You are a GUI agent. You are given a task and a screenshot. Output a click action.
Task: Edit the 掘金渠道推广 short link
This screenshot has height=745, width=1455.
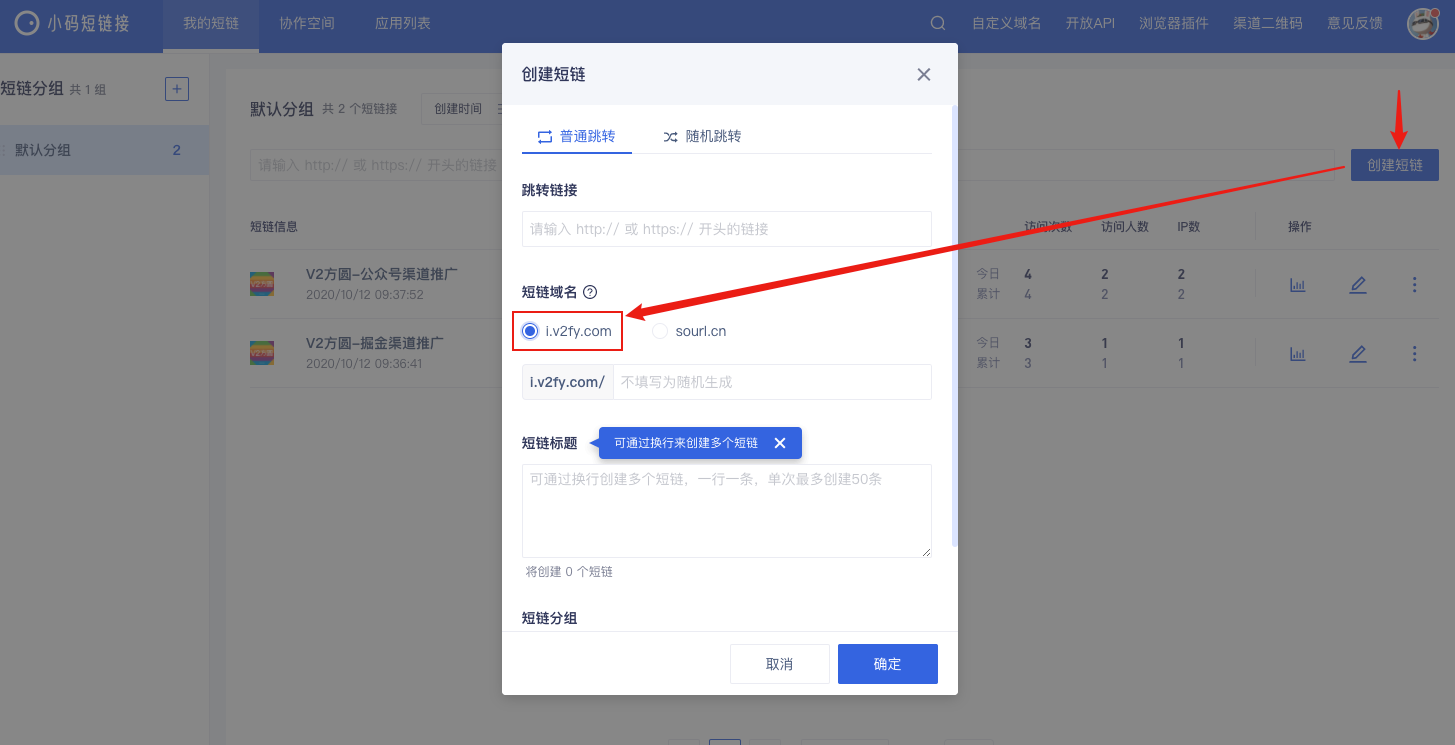click(x=1357, y=353)
